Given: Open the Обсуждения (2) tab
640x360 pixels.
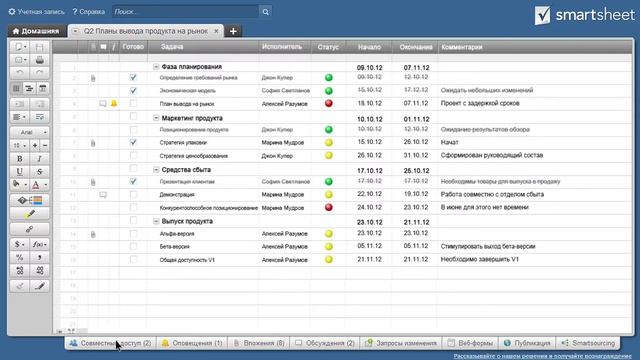Looking at the screenshot, I should (x=325, y=343).
